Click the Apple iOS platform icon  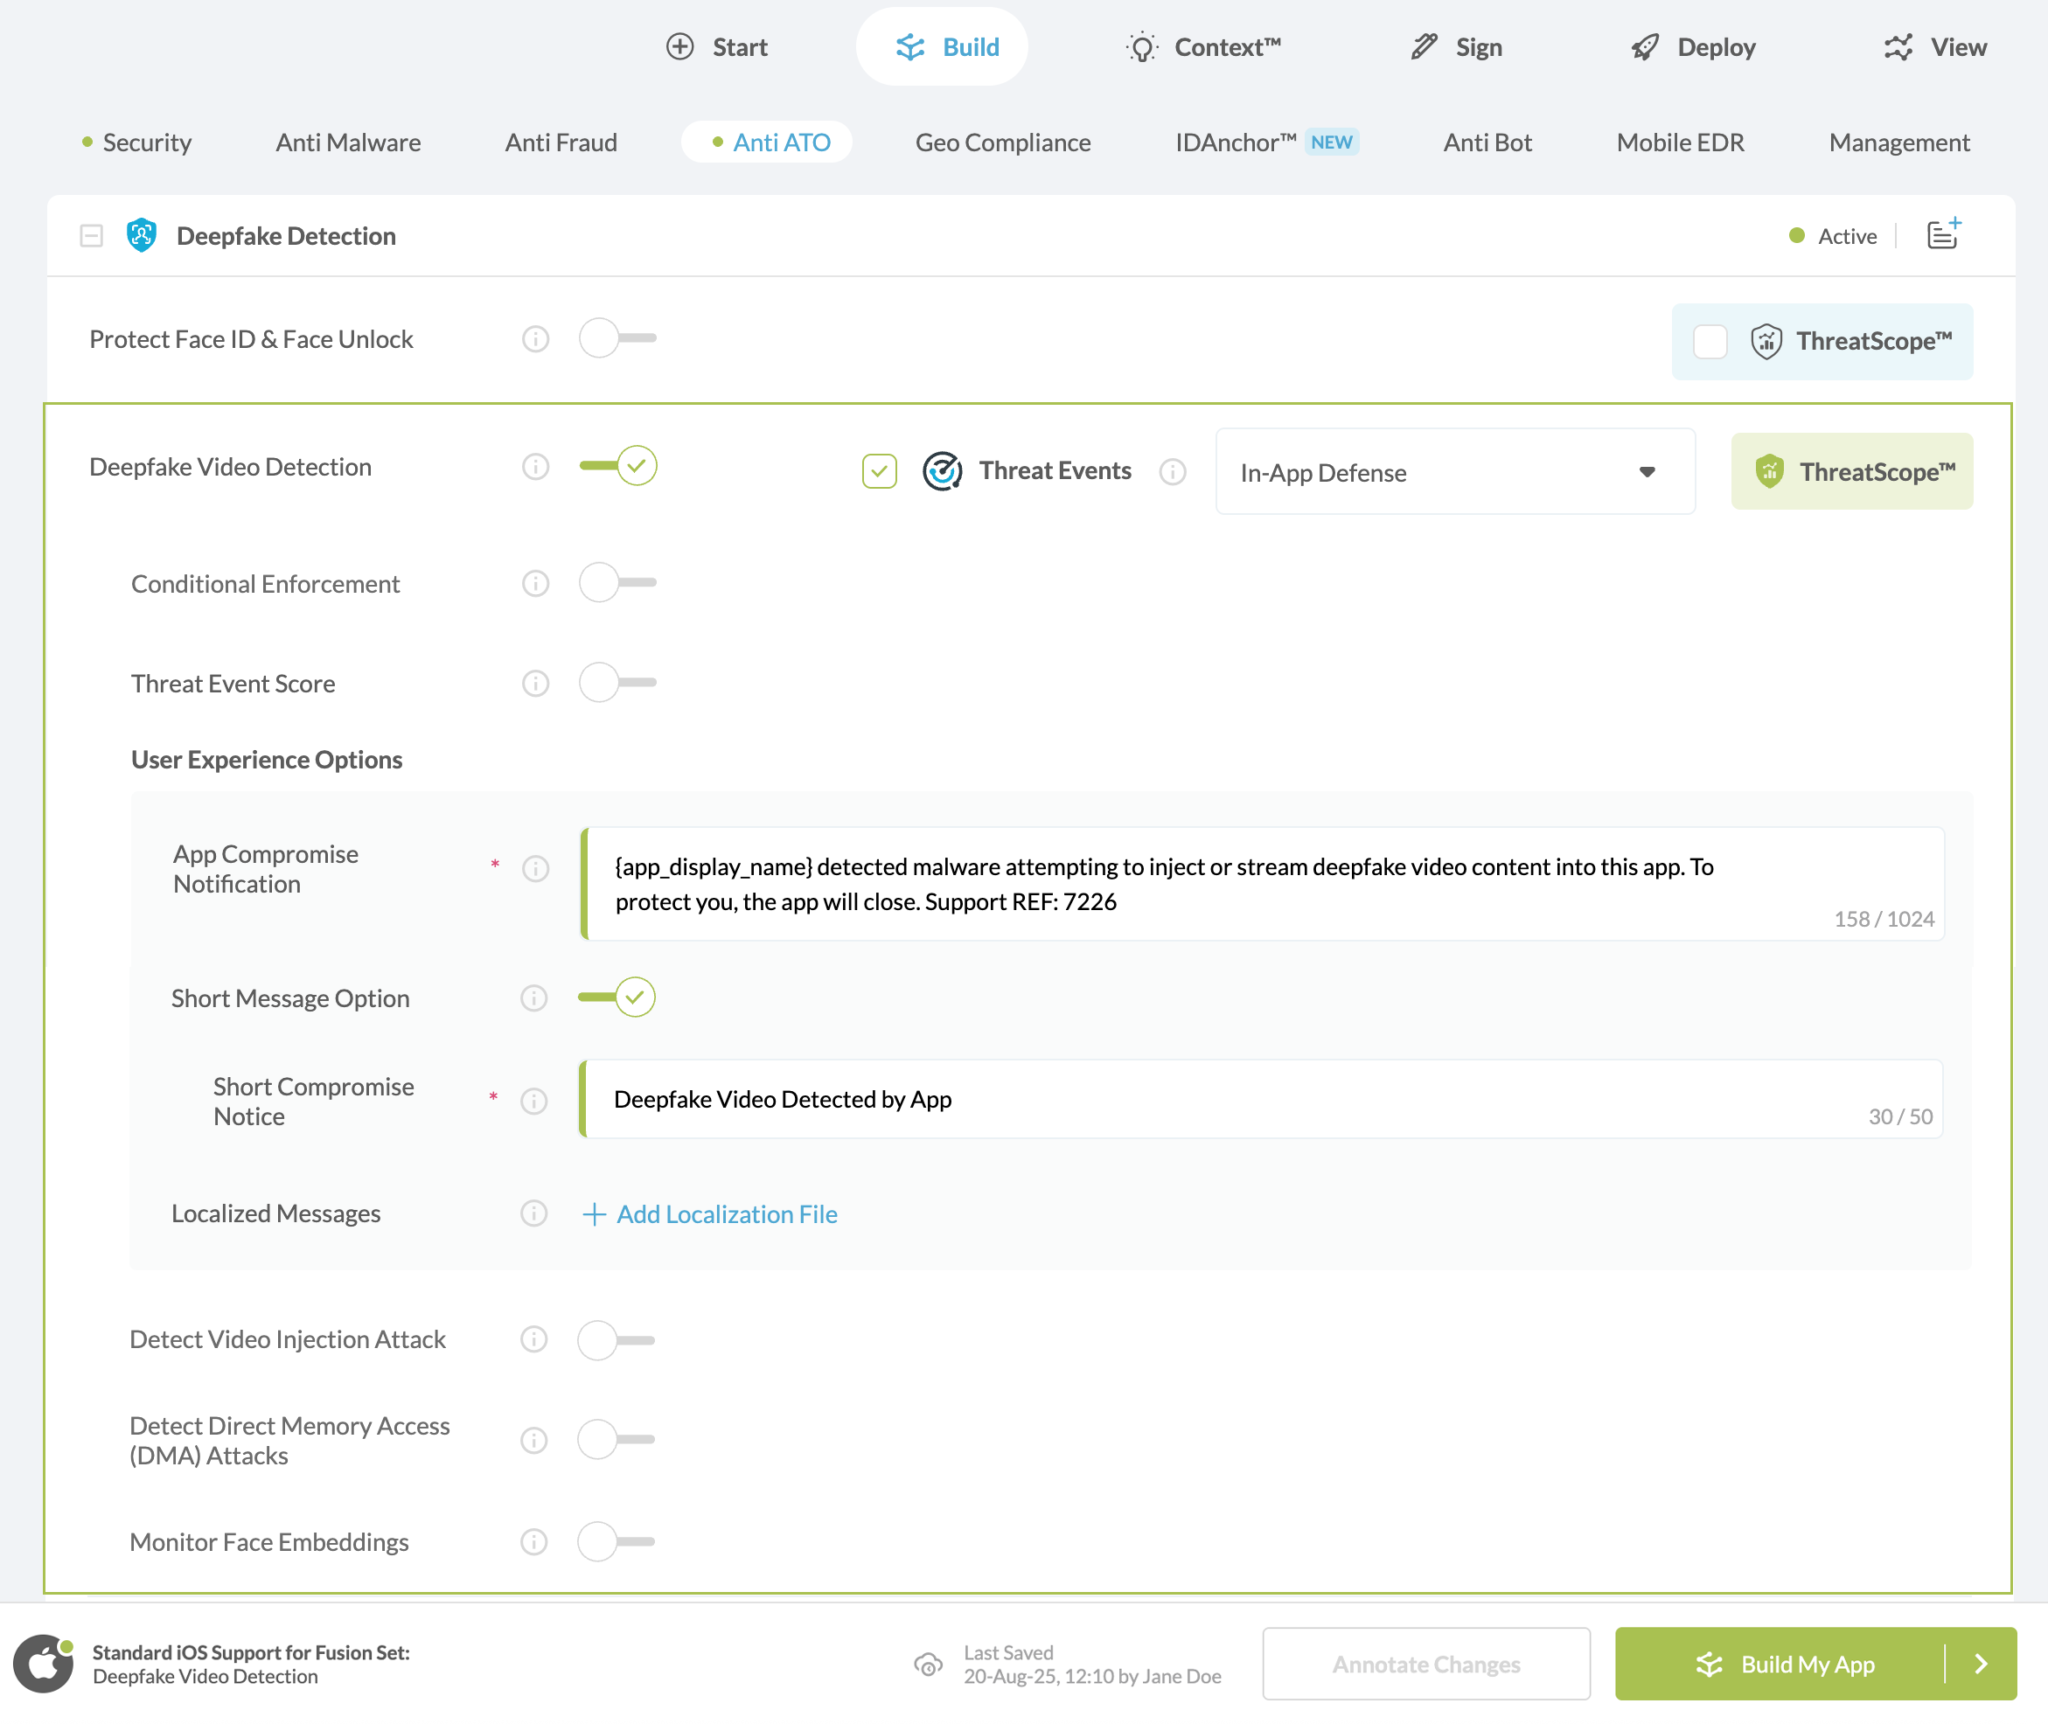[43, 1664]
